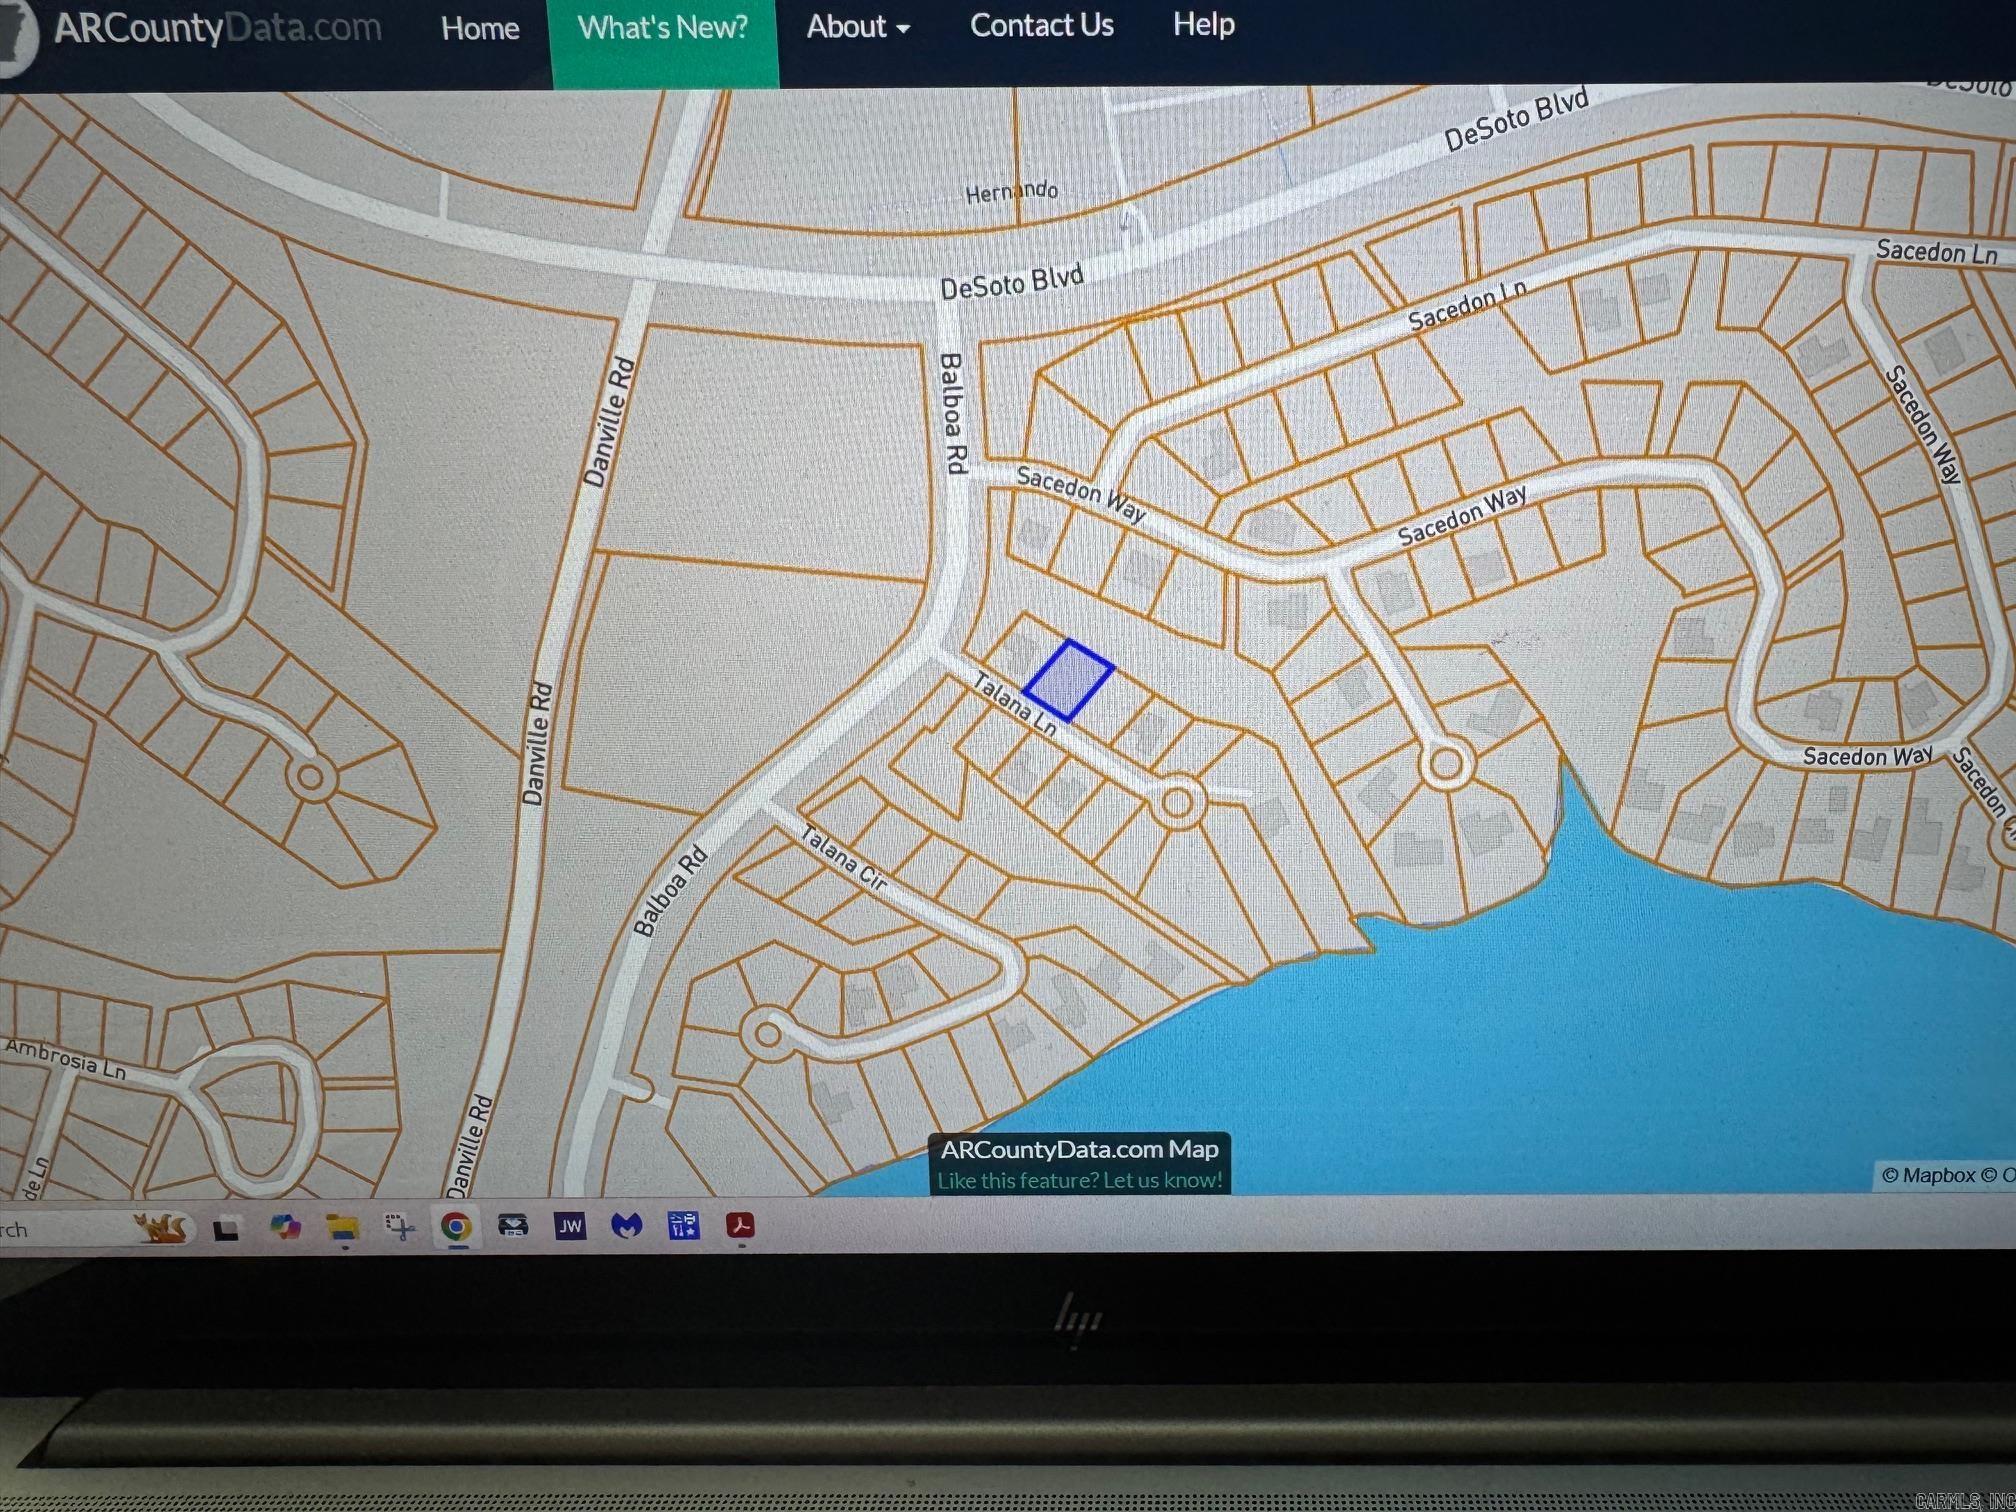2016x1512 pixels.
Task: Launch the Microsoft 365 app from the taskbar
Action: [x=287, y=1228]
